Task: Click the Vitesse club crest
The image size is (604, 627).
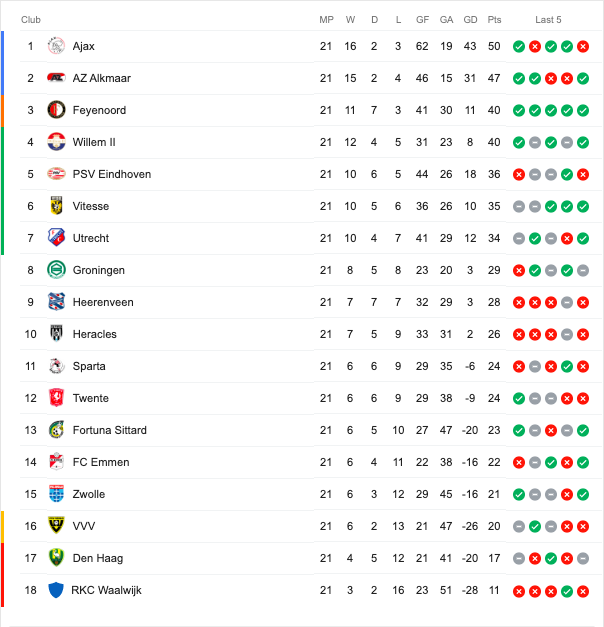Action: pos(56,206)
